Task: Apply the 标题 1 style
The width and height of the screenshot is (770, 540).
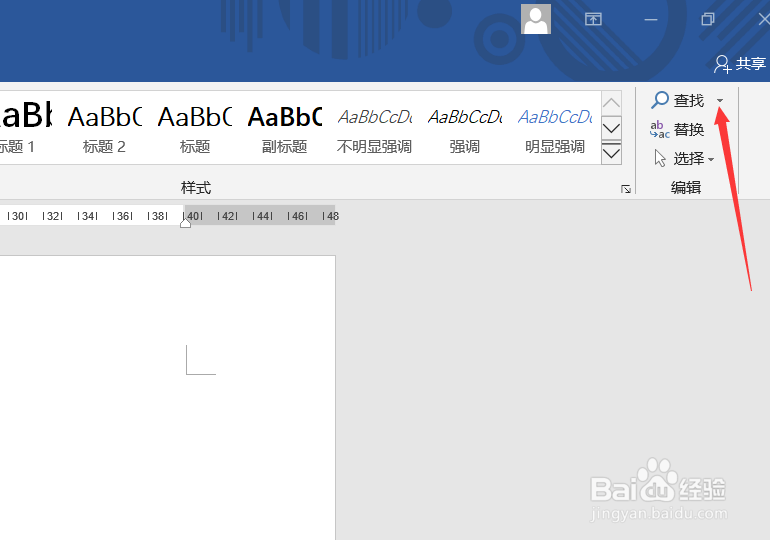Action: (26, 128)
